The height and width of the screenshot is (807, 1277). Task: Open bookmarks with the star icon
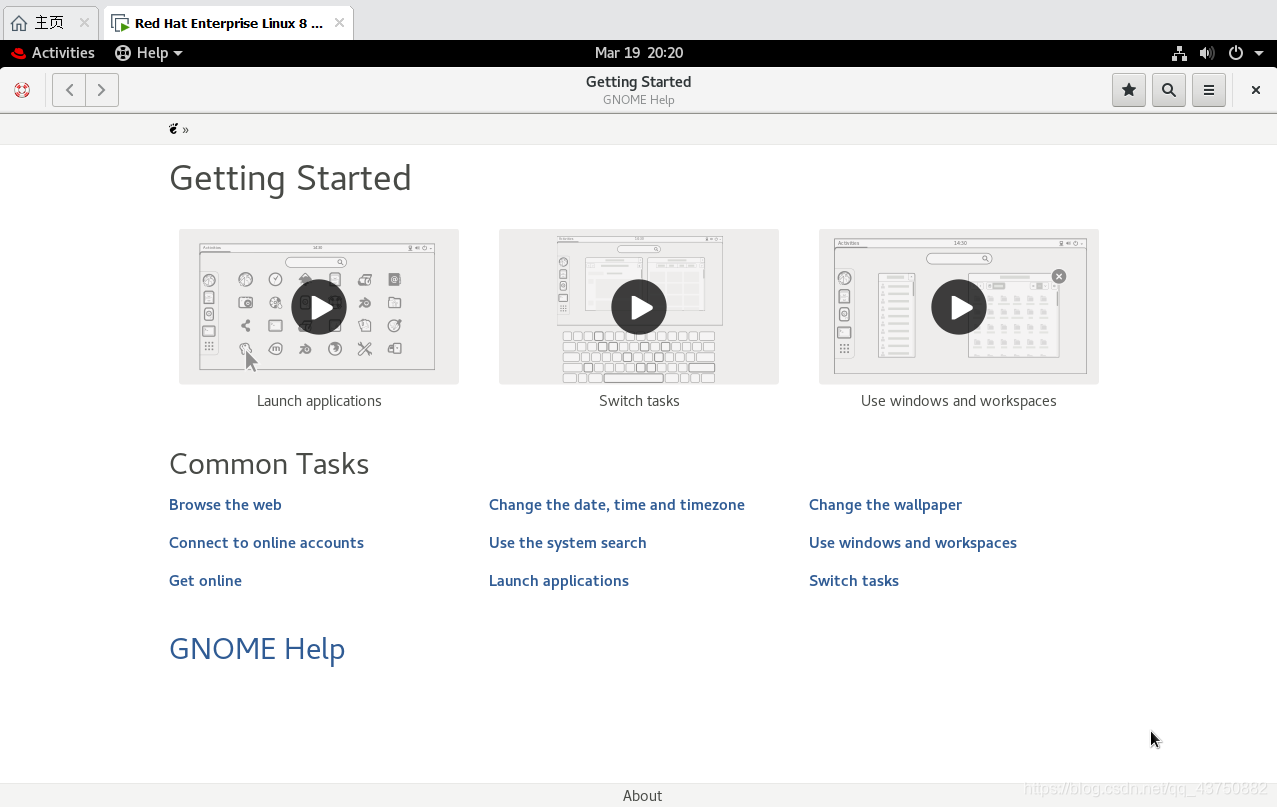coord(1129,90)
